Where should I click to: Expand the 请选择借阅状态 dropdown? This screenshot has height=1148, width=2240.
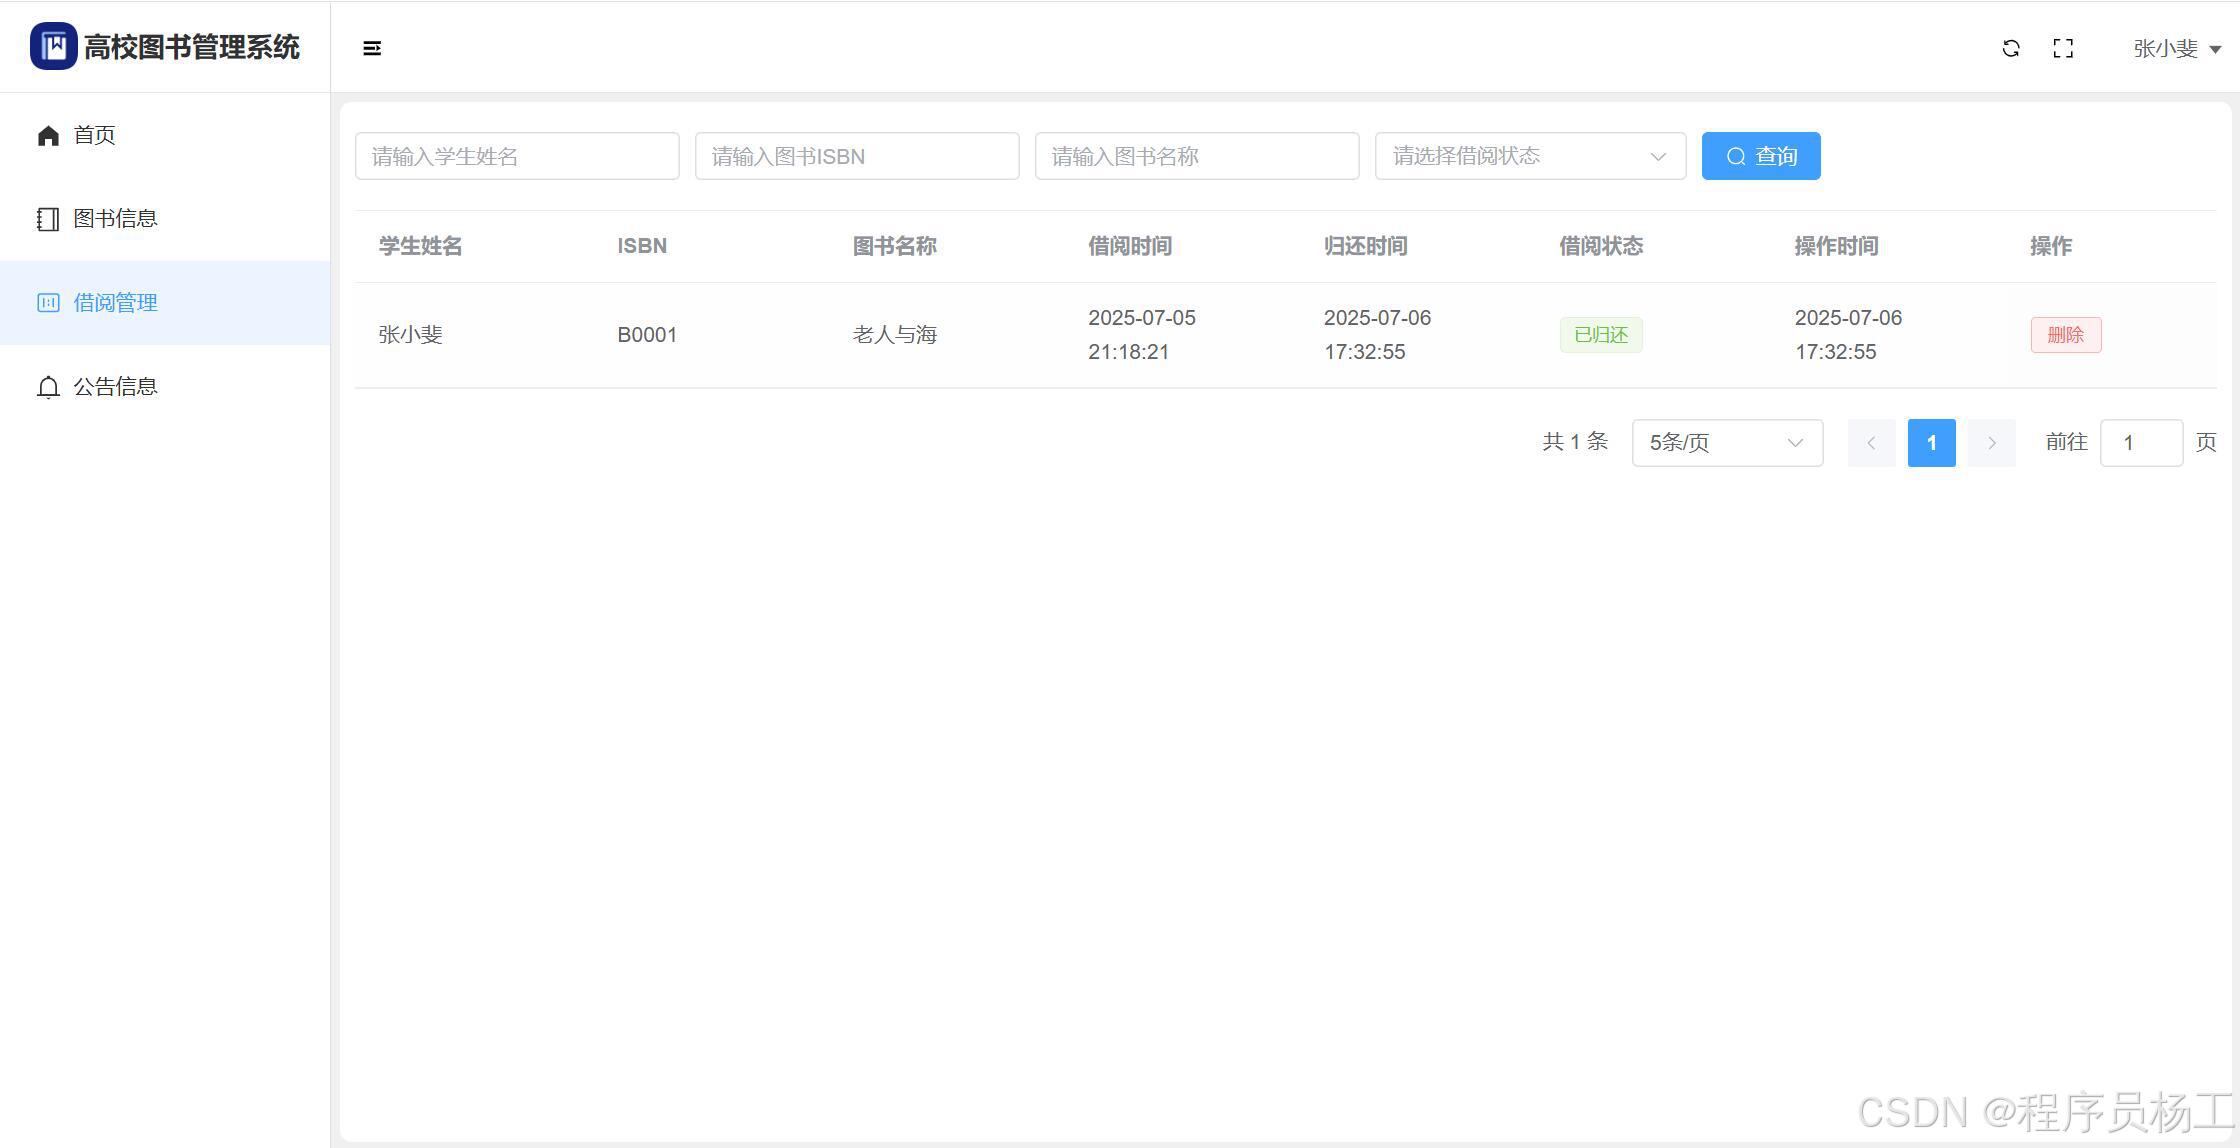[x=1530, y=156]
